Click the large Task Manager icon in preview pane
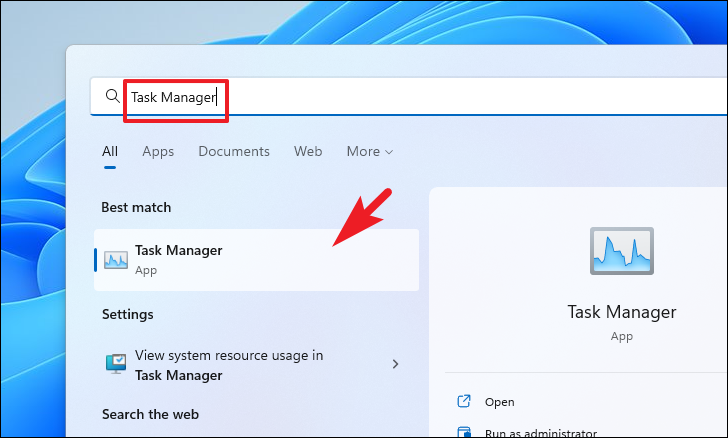This screenshot has width=728, height=438. click(x=622, y=251)
